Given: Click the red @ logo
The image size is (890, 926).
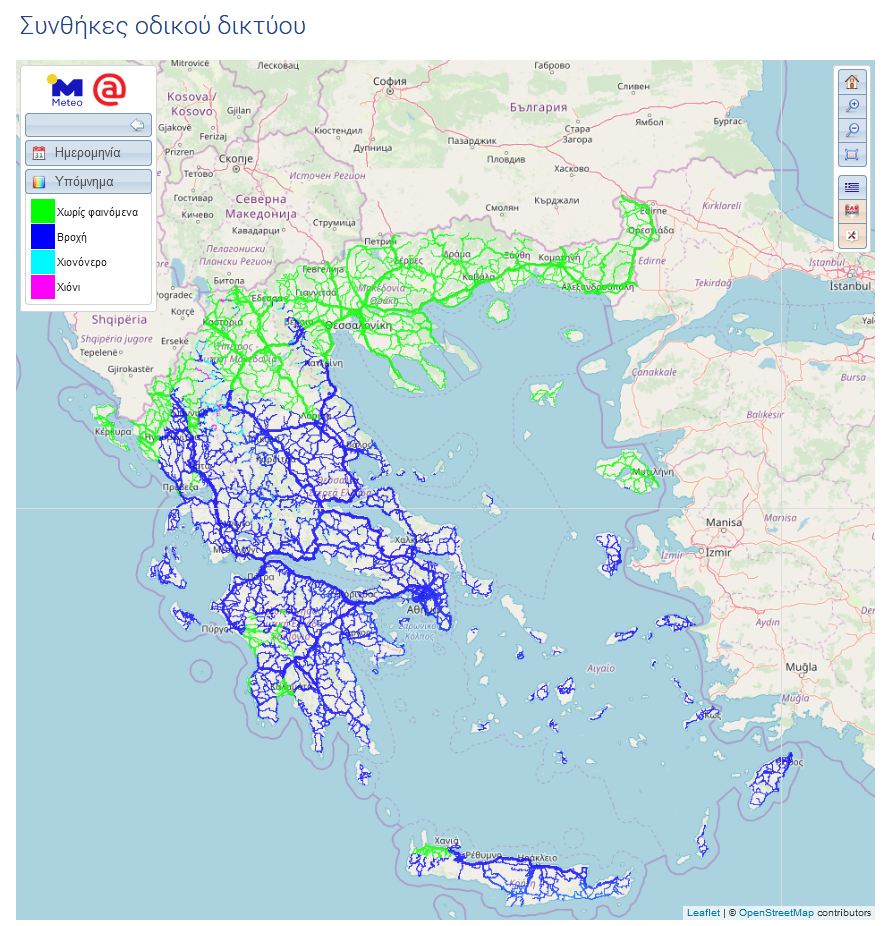Looking at the screenshot, I should coord(109,89).
